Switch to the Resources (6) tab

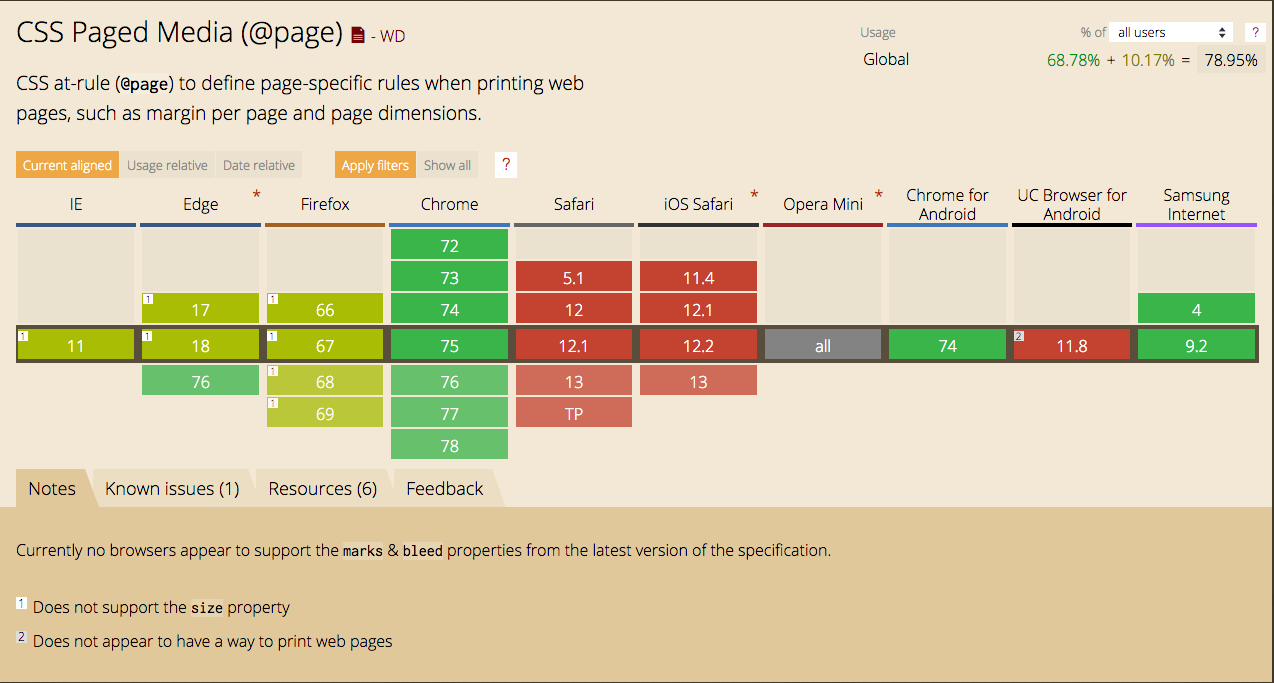322,489
